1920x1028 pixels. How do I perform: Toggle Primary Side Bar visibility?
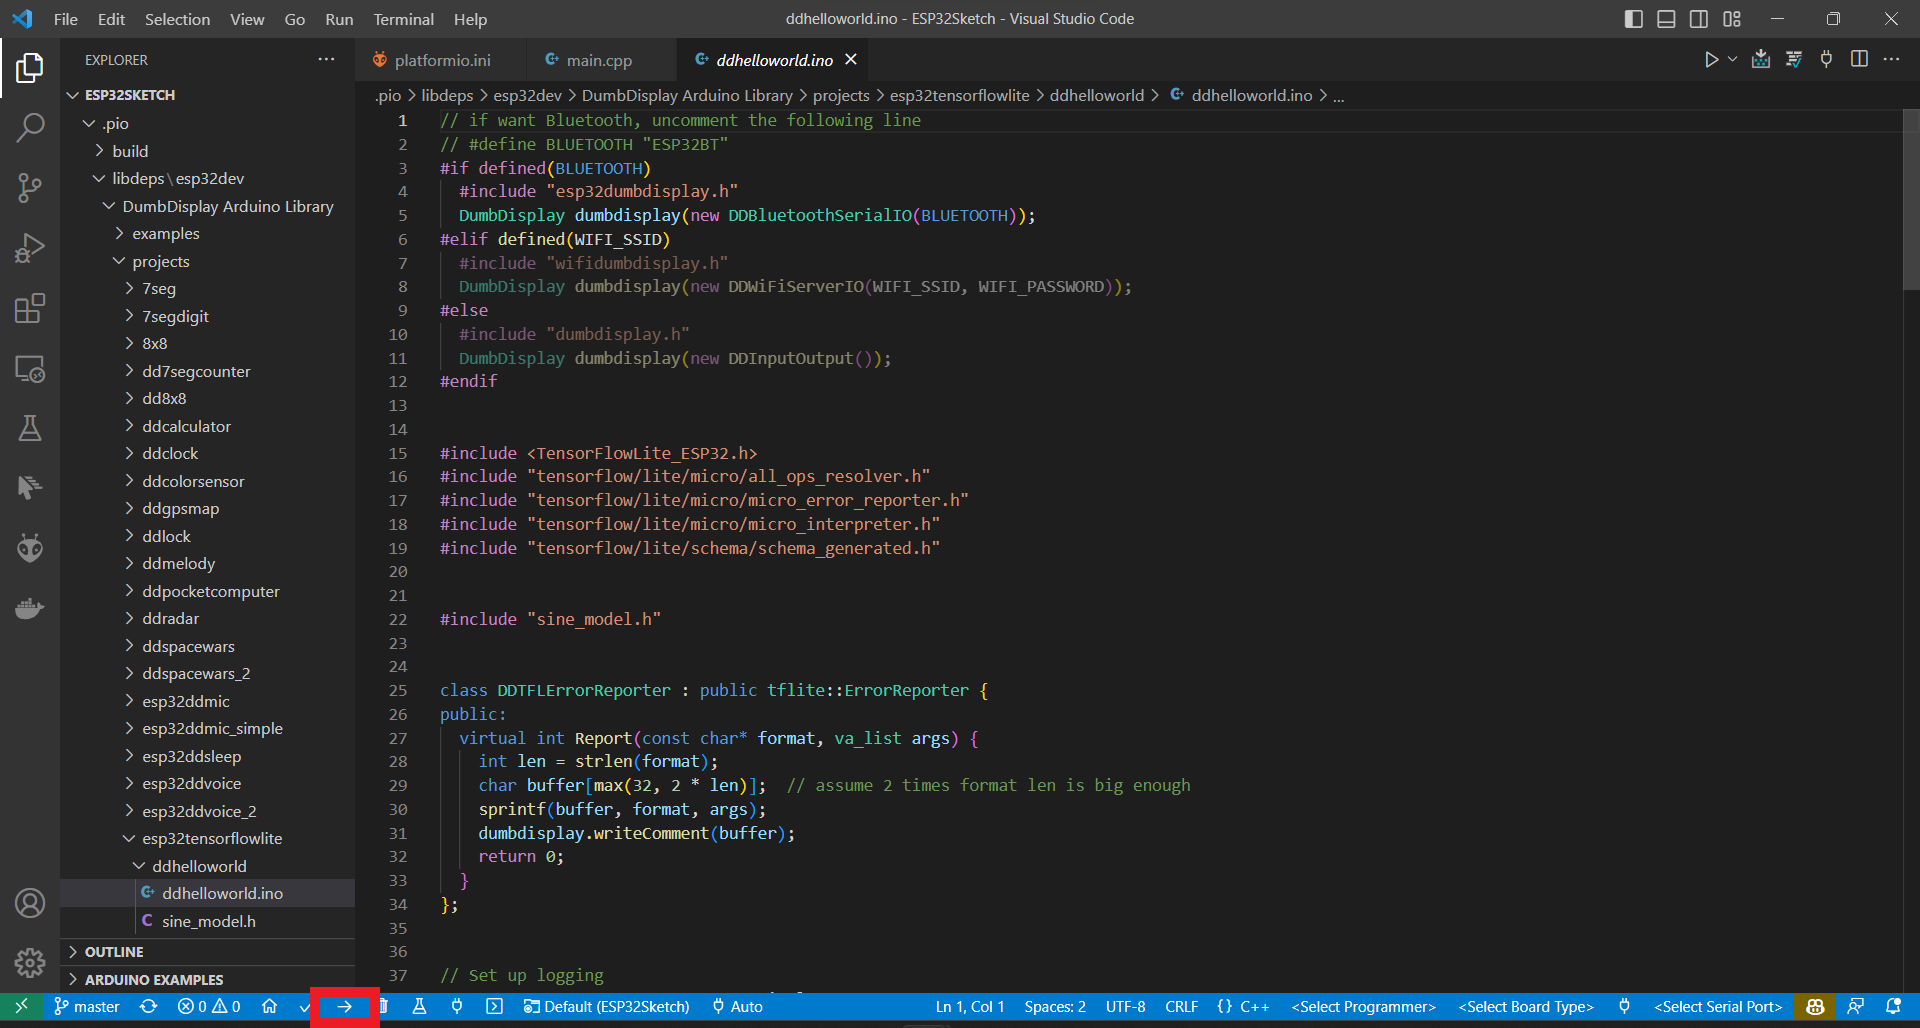pyautogui.click(x=1633, y=19)
